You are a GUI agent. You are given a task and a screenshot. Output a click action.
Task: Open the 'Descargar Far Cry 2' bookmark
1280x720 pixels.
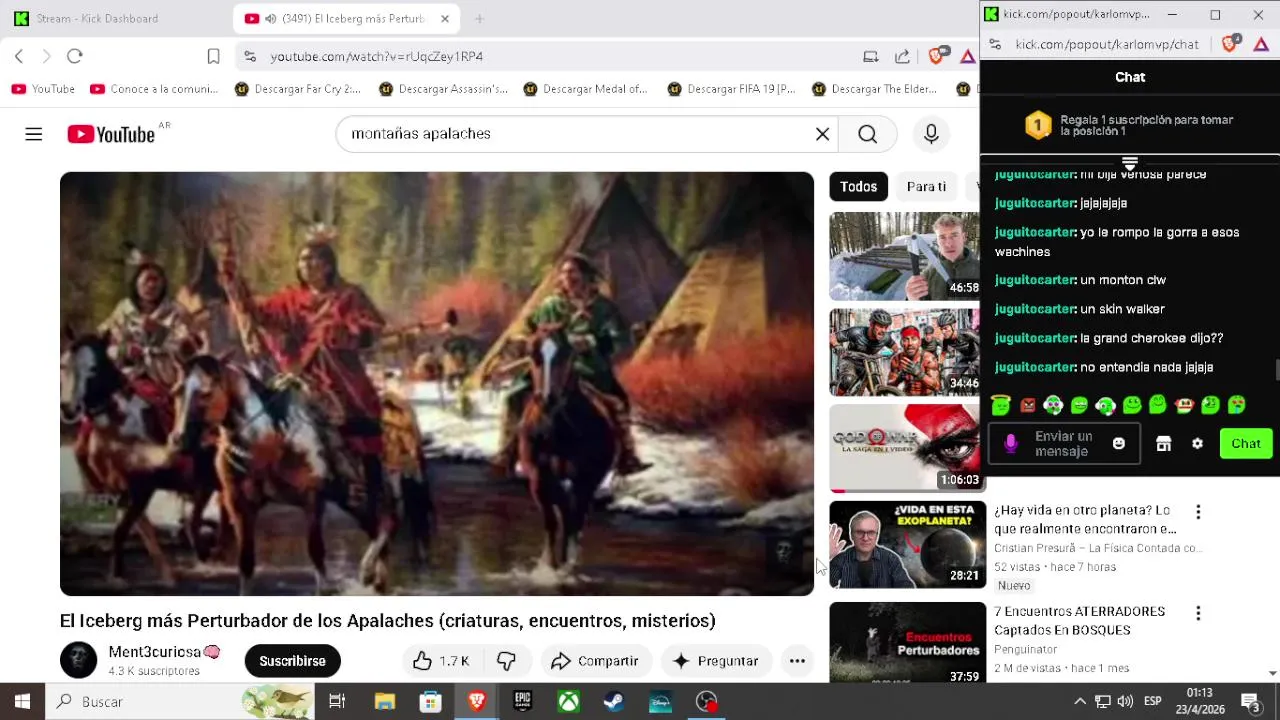297,89
